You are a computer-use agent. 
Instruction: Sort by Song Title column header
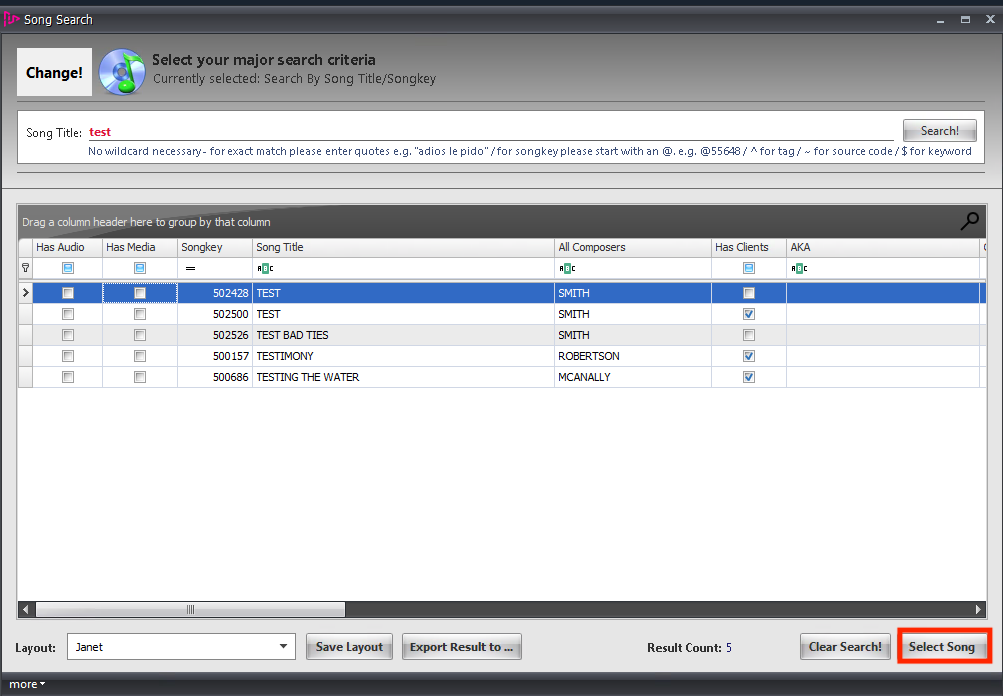(x=404, y=247)
